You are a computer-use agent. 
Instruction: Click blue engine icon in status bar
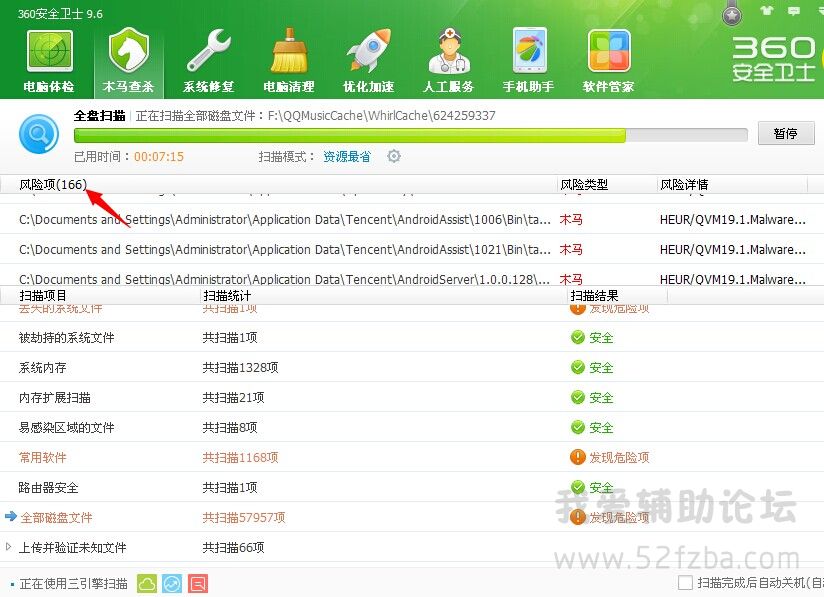coord(172,583)
